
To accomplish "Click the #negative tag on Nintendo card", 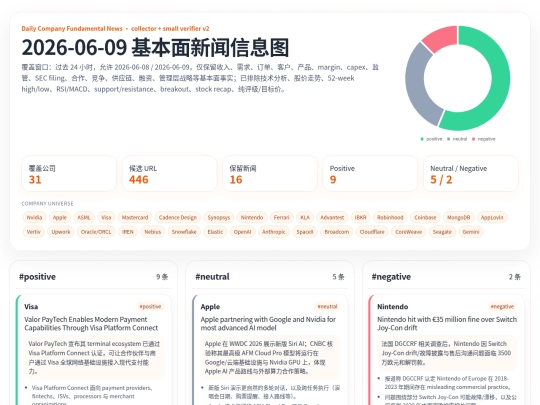I will (x=502, y=307).
